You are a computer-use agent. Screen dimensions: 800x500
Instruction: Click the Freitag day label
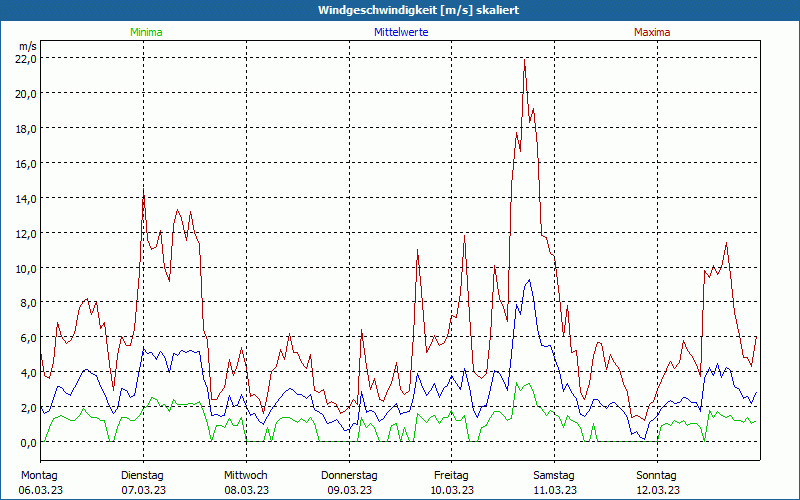pos(451,476)
